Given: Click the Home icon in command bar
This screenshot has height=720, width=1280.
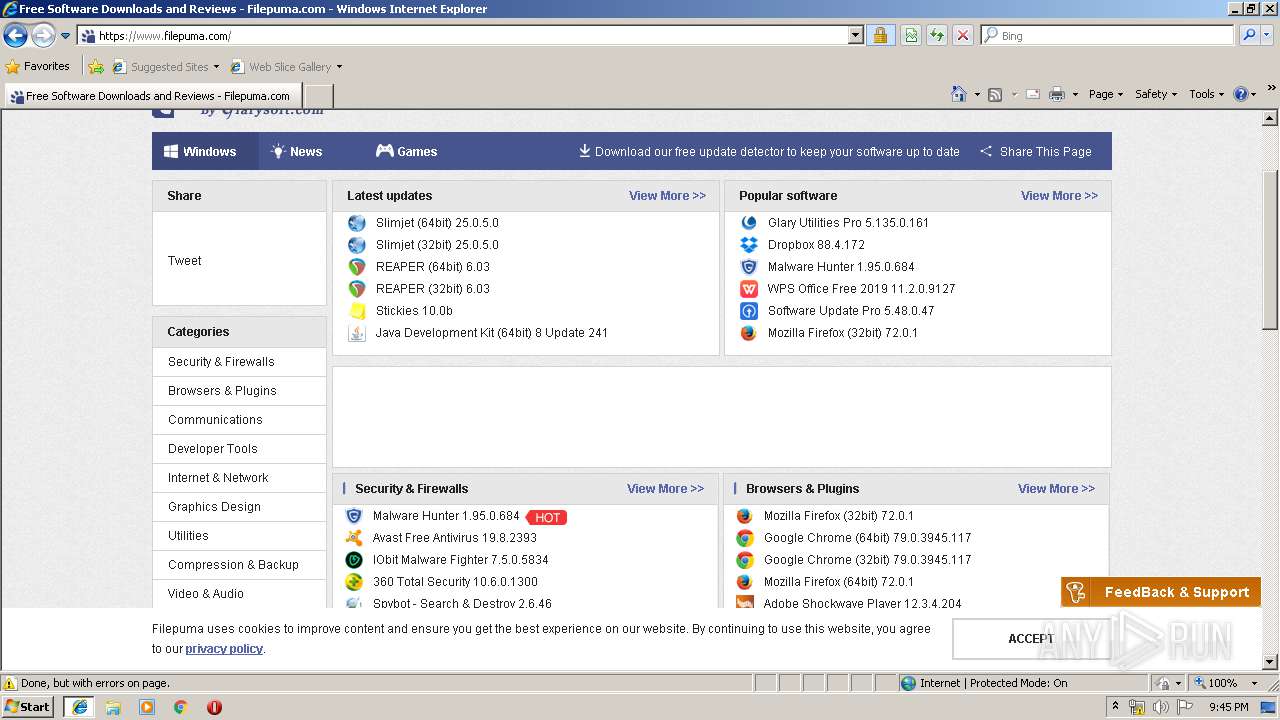Looking at the screenshot, I should click(x=958, y=94).
